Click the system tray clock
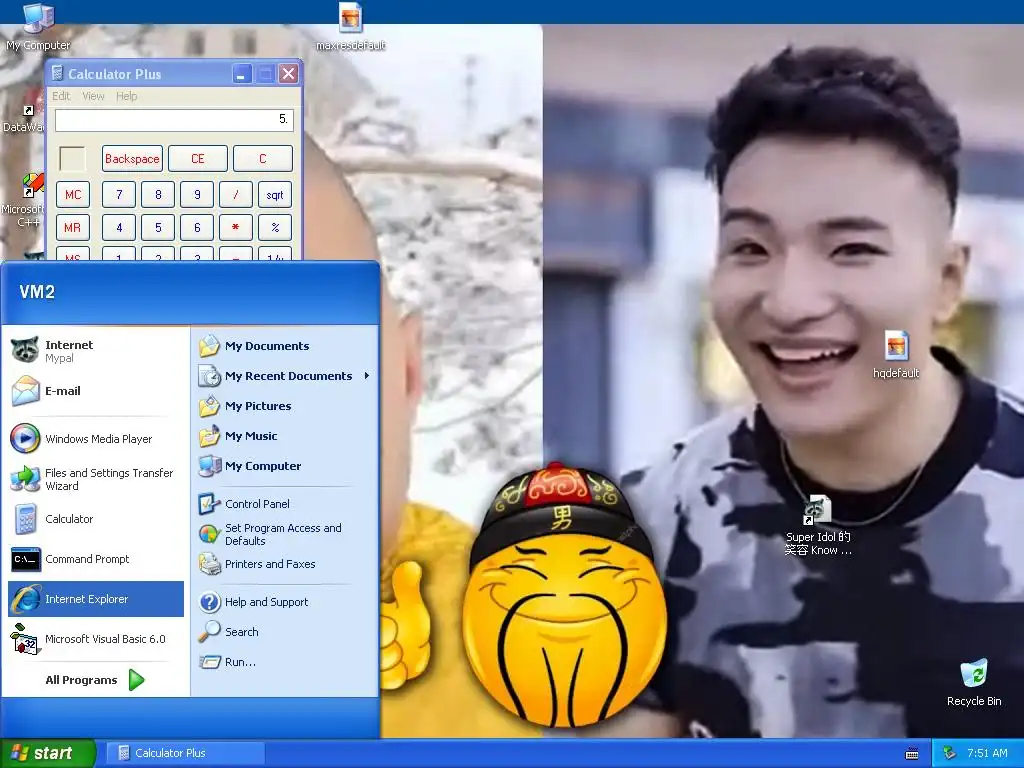 987,753
